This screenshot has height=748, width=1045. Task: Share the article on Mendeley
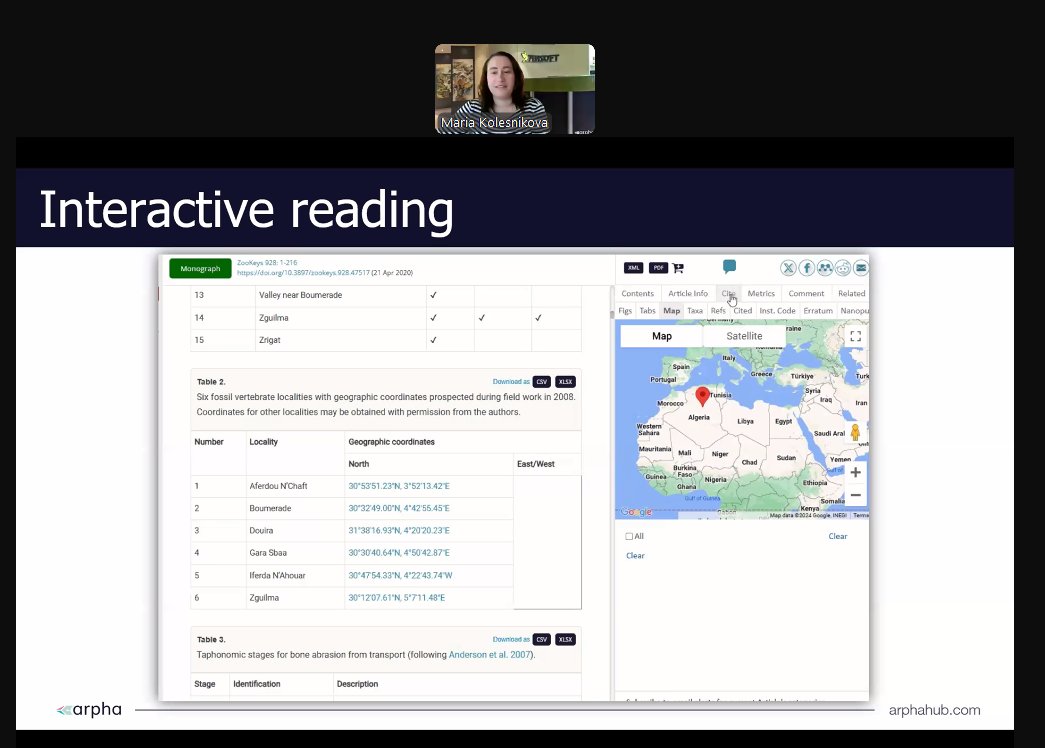[x=825, y=268]
